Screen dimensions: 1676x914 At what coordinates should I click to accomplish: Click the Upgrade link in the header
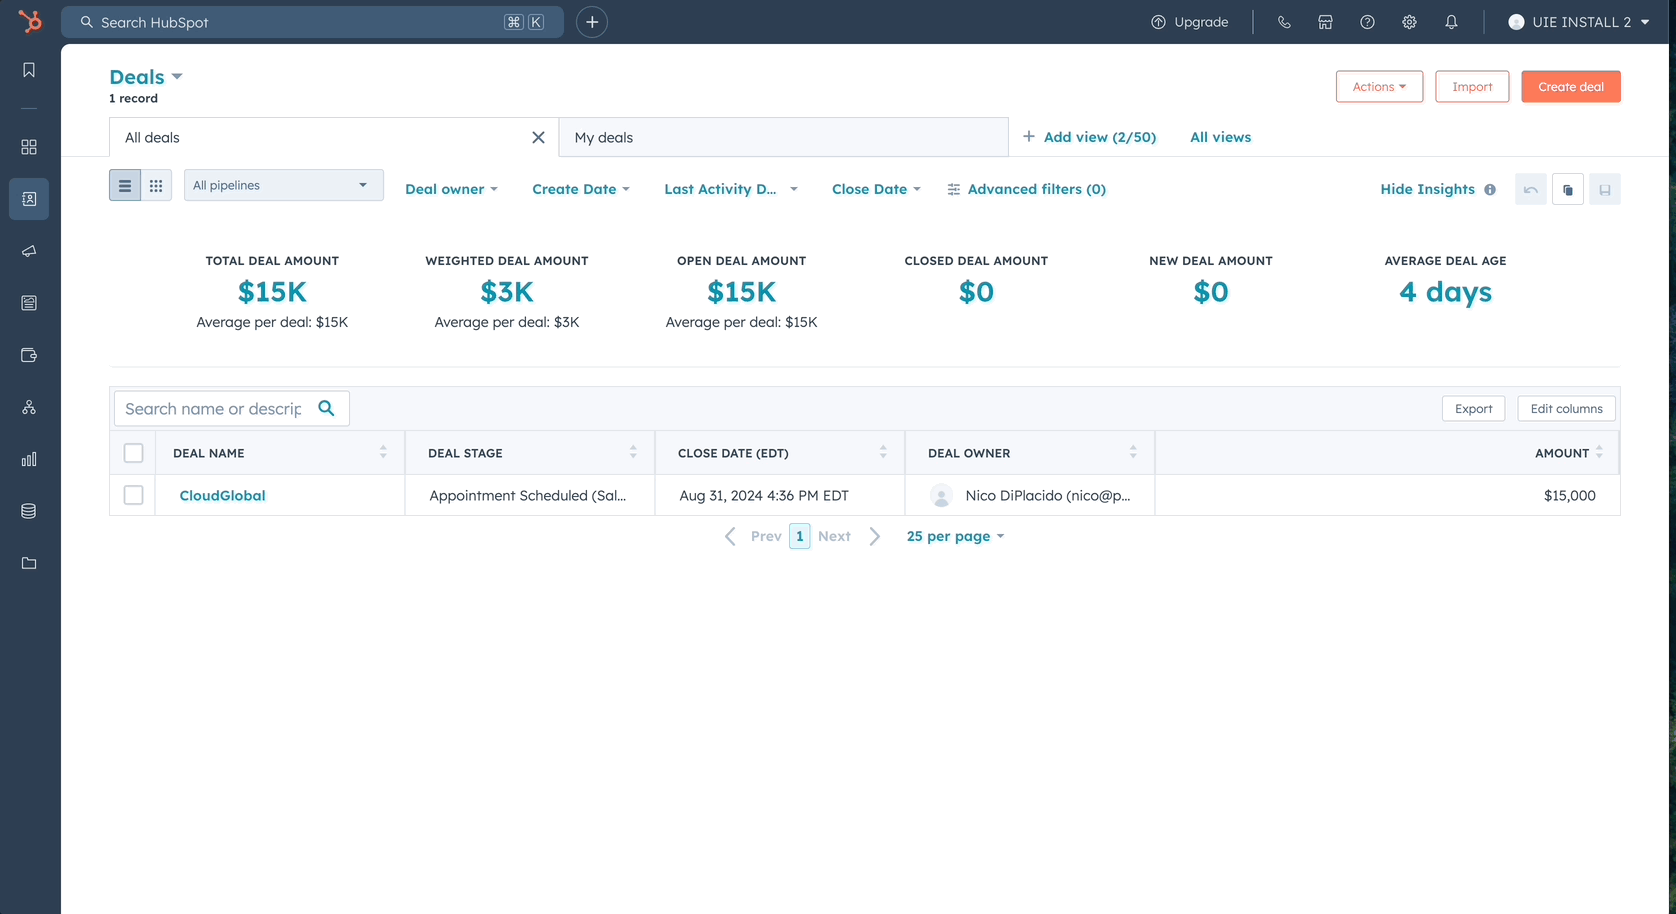point(1201,22)
